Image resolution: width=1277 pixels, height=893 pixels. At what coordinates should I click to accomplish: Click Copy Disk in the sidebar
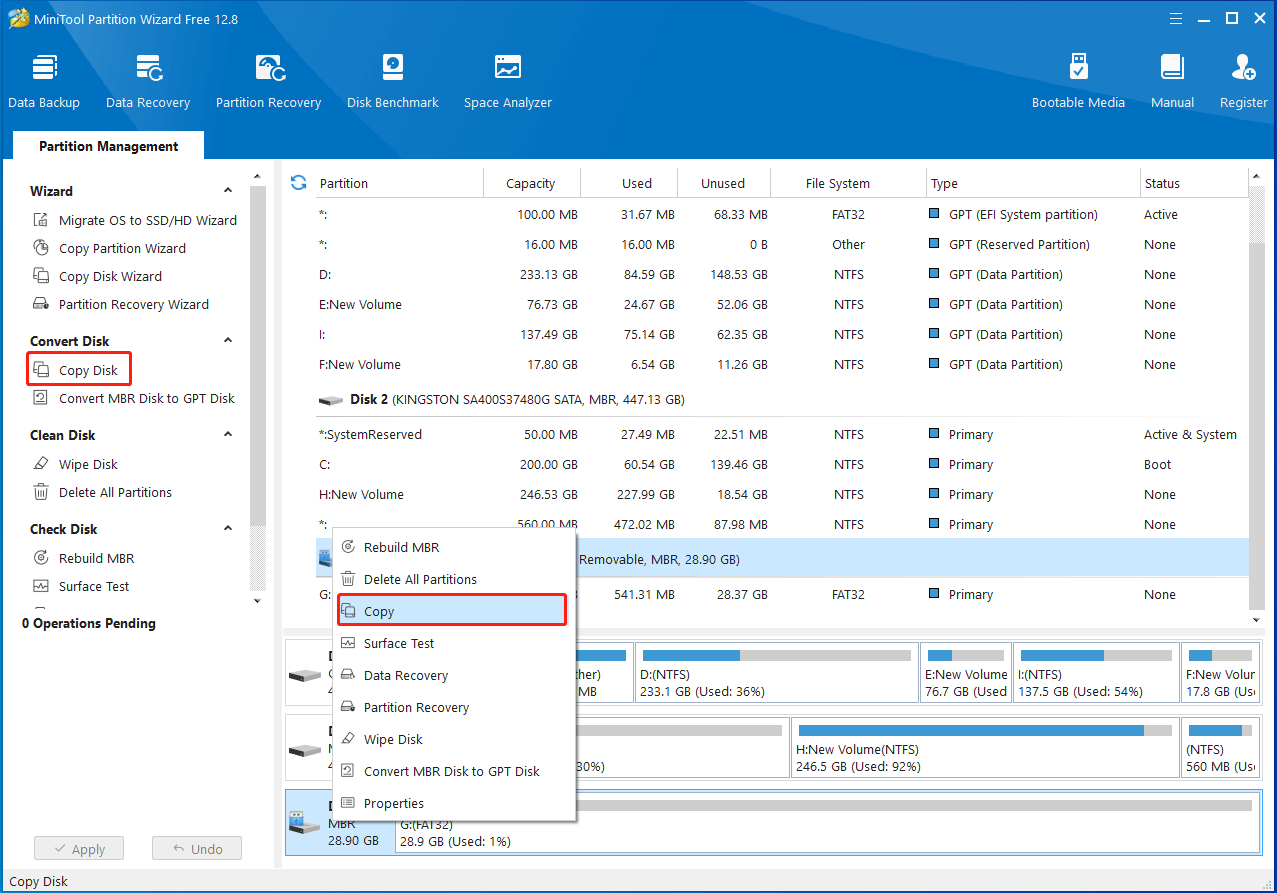tap(88, 370)
